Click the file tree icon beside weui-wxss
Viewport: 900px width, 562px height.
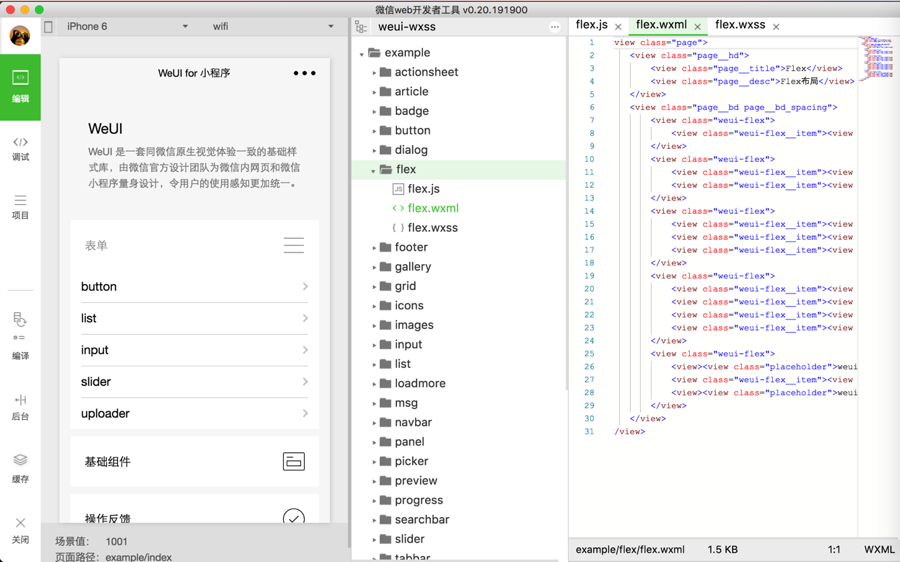pyautogui.click(x=360, y=27)
